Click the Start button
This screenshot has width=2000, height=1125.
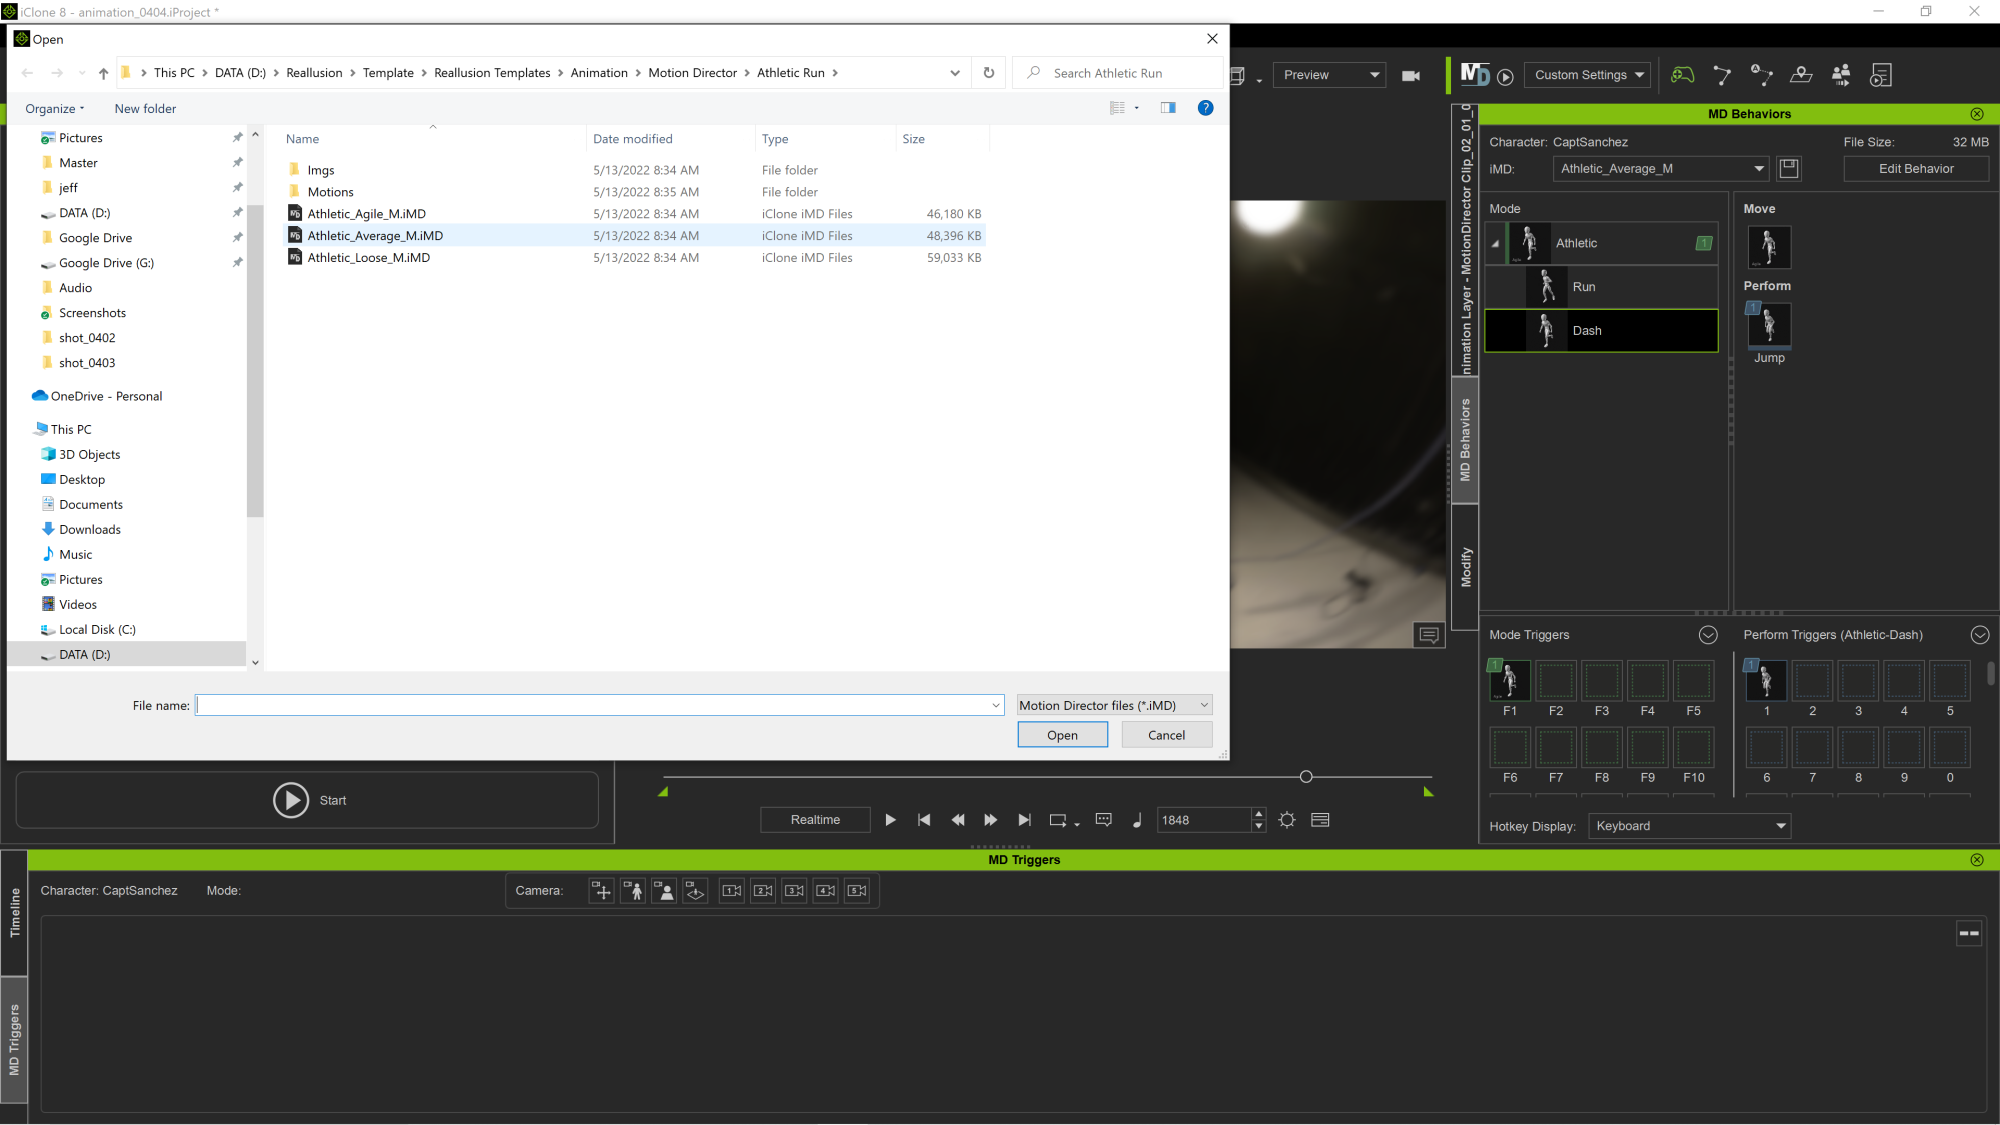307,800
